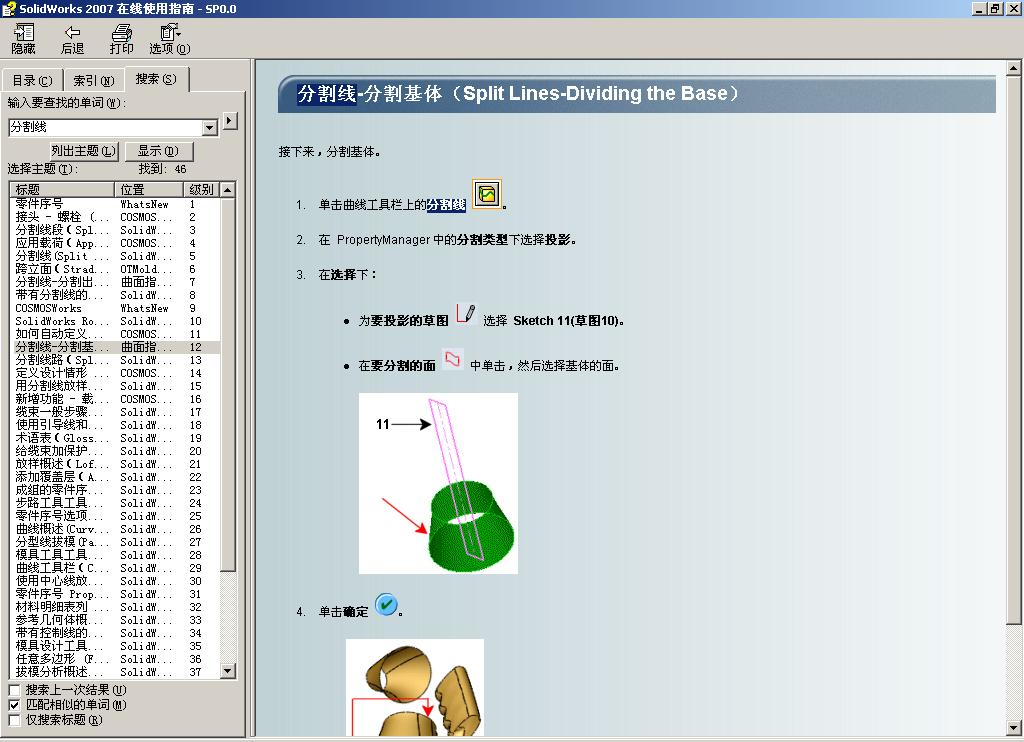Click the content pane scroll down arrow

pyautogui.click(x=1014, y=728)
